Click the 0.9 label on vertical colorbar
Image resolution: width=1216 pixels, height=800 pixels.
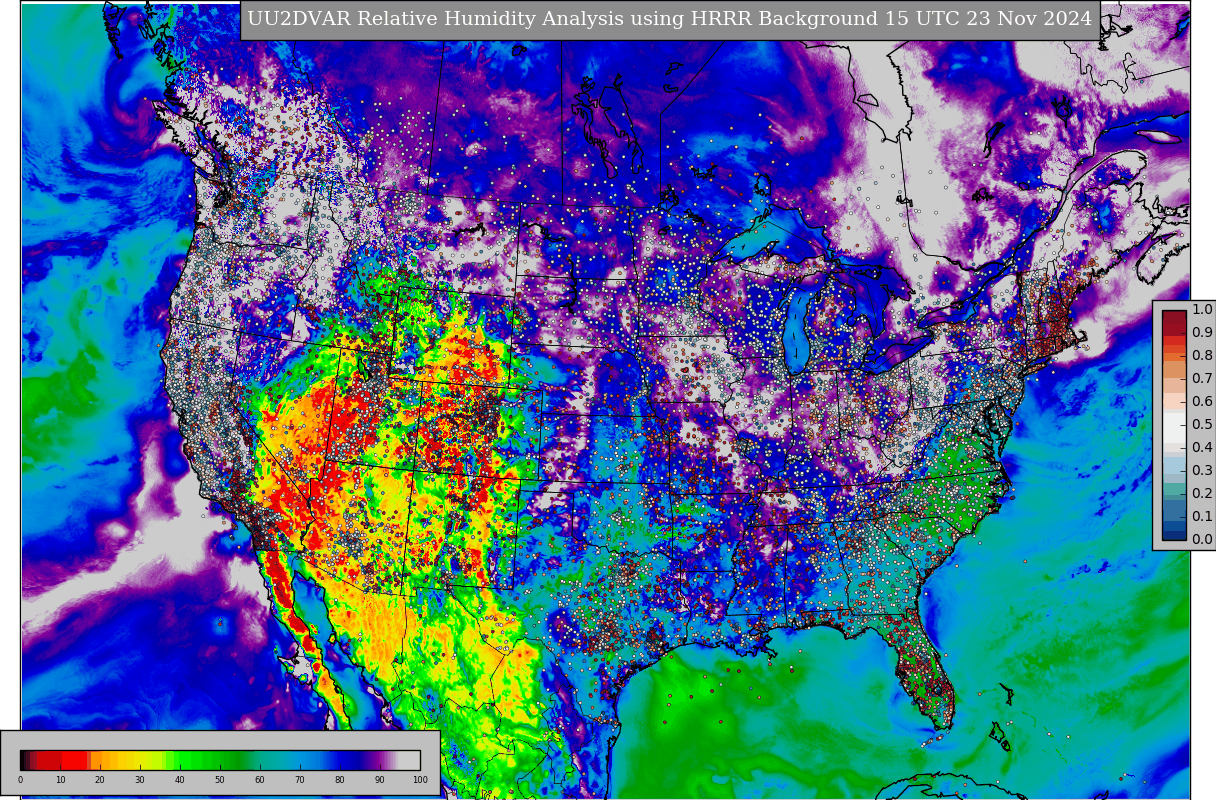click(x=1201, y=333)
